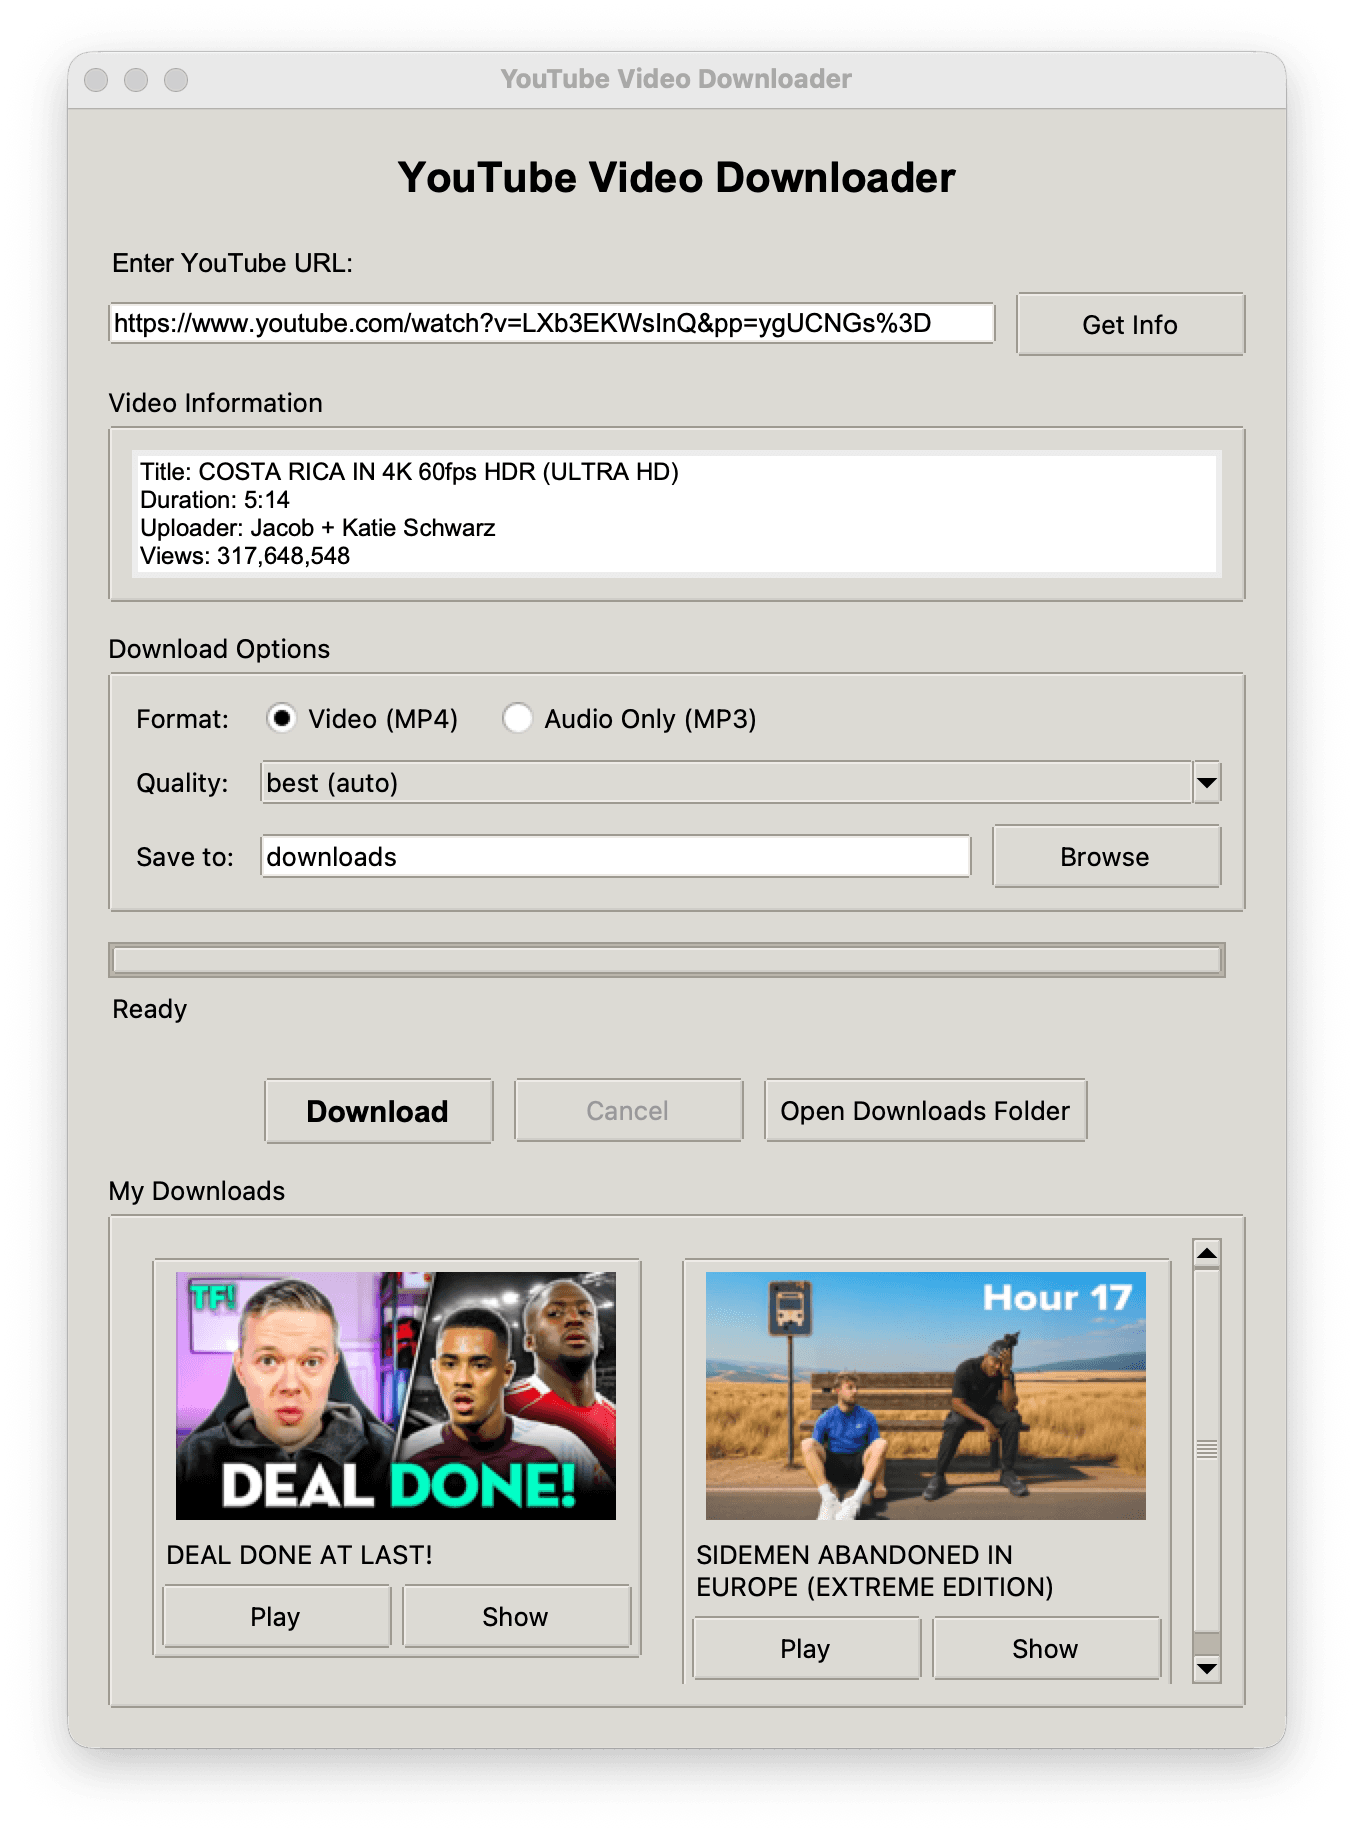The image size is (1354, 1832).
Task: Start the video download
Action: pos(378,1110)
